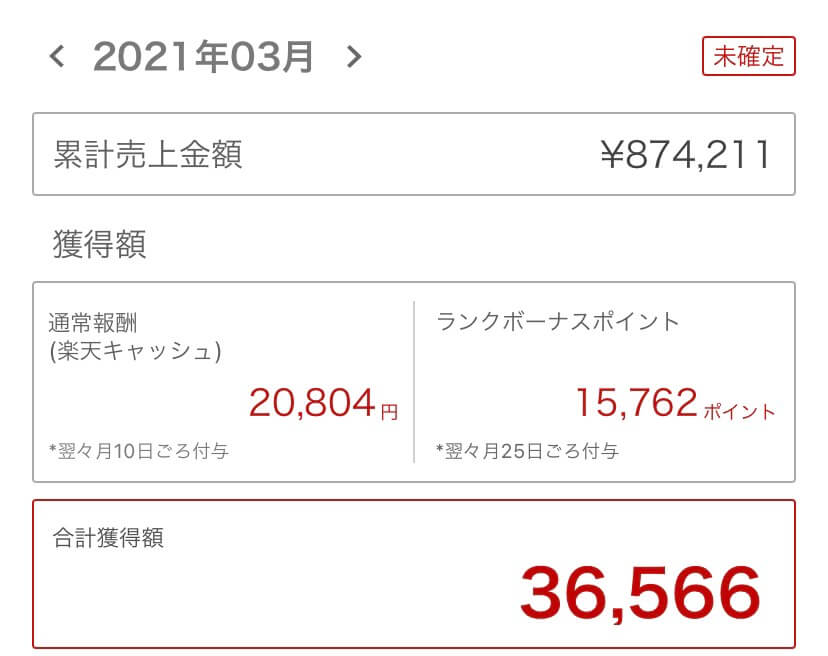This screenshot has height=656, width=828.
Task: Click the 円 unit beside 20,804
Action: point(389,410)
